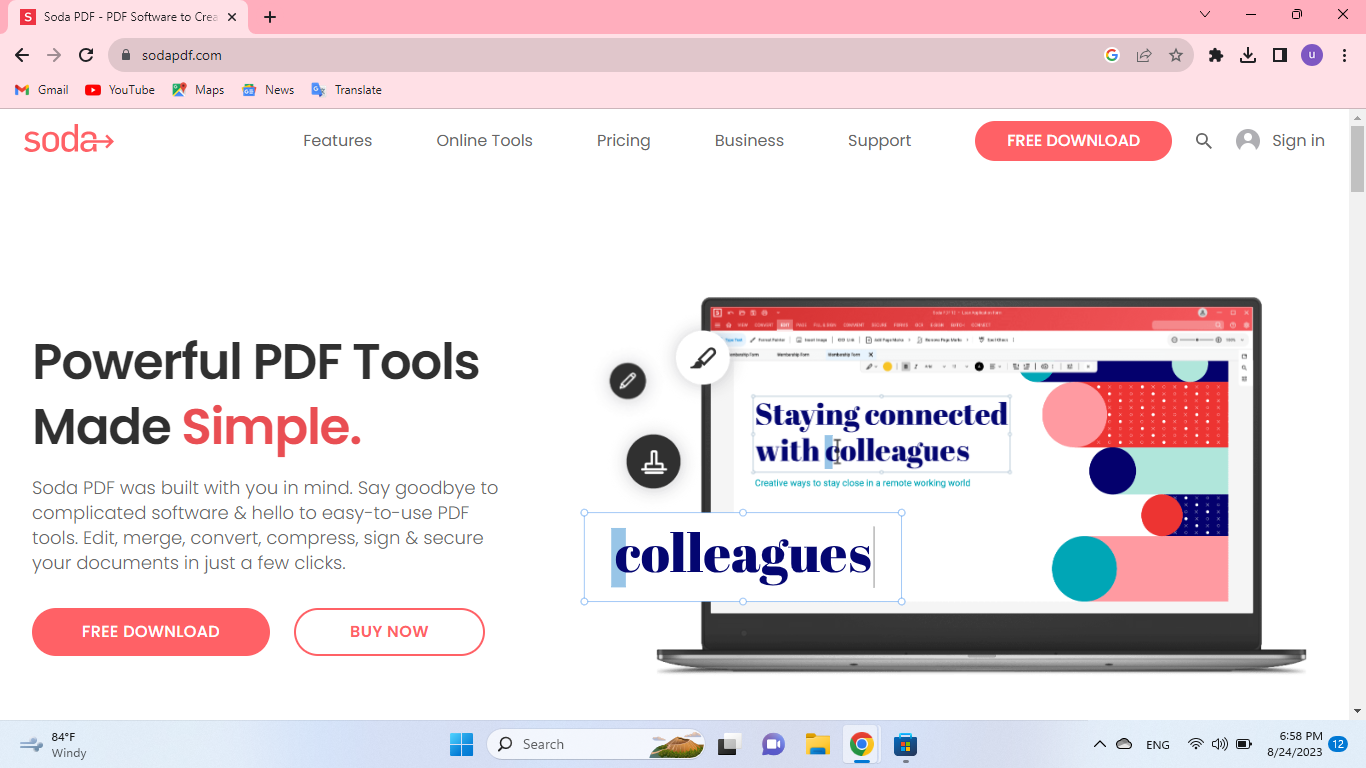Open Chrome Downloads icon
Viewport: 1366px width, 768px height.
click(1248, 55)
